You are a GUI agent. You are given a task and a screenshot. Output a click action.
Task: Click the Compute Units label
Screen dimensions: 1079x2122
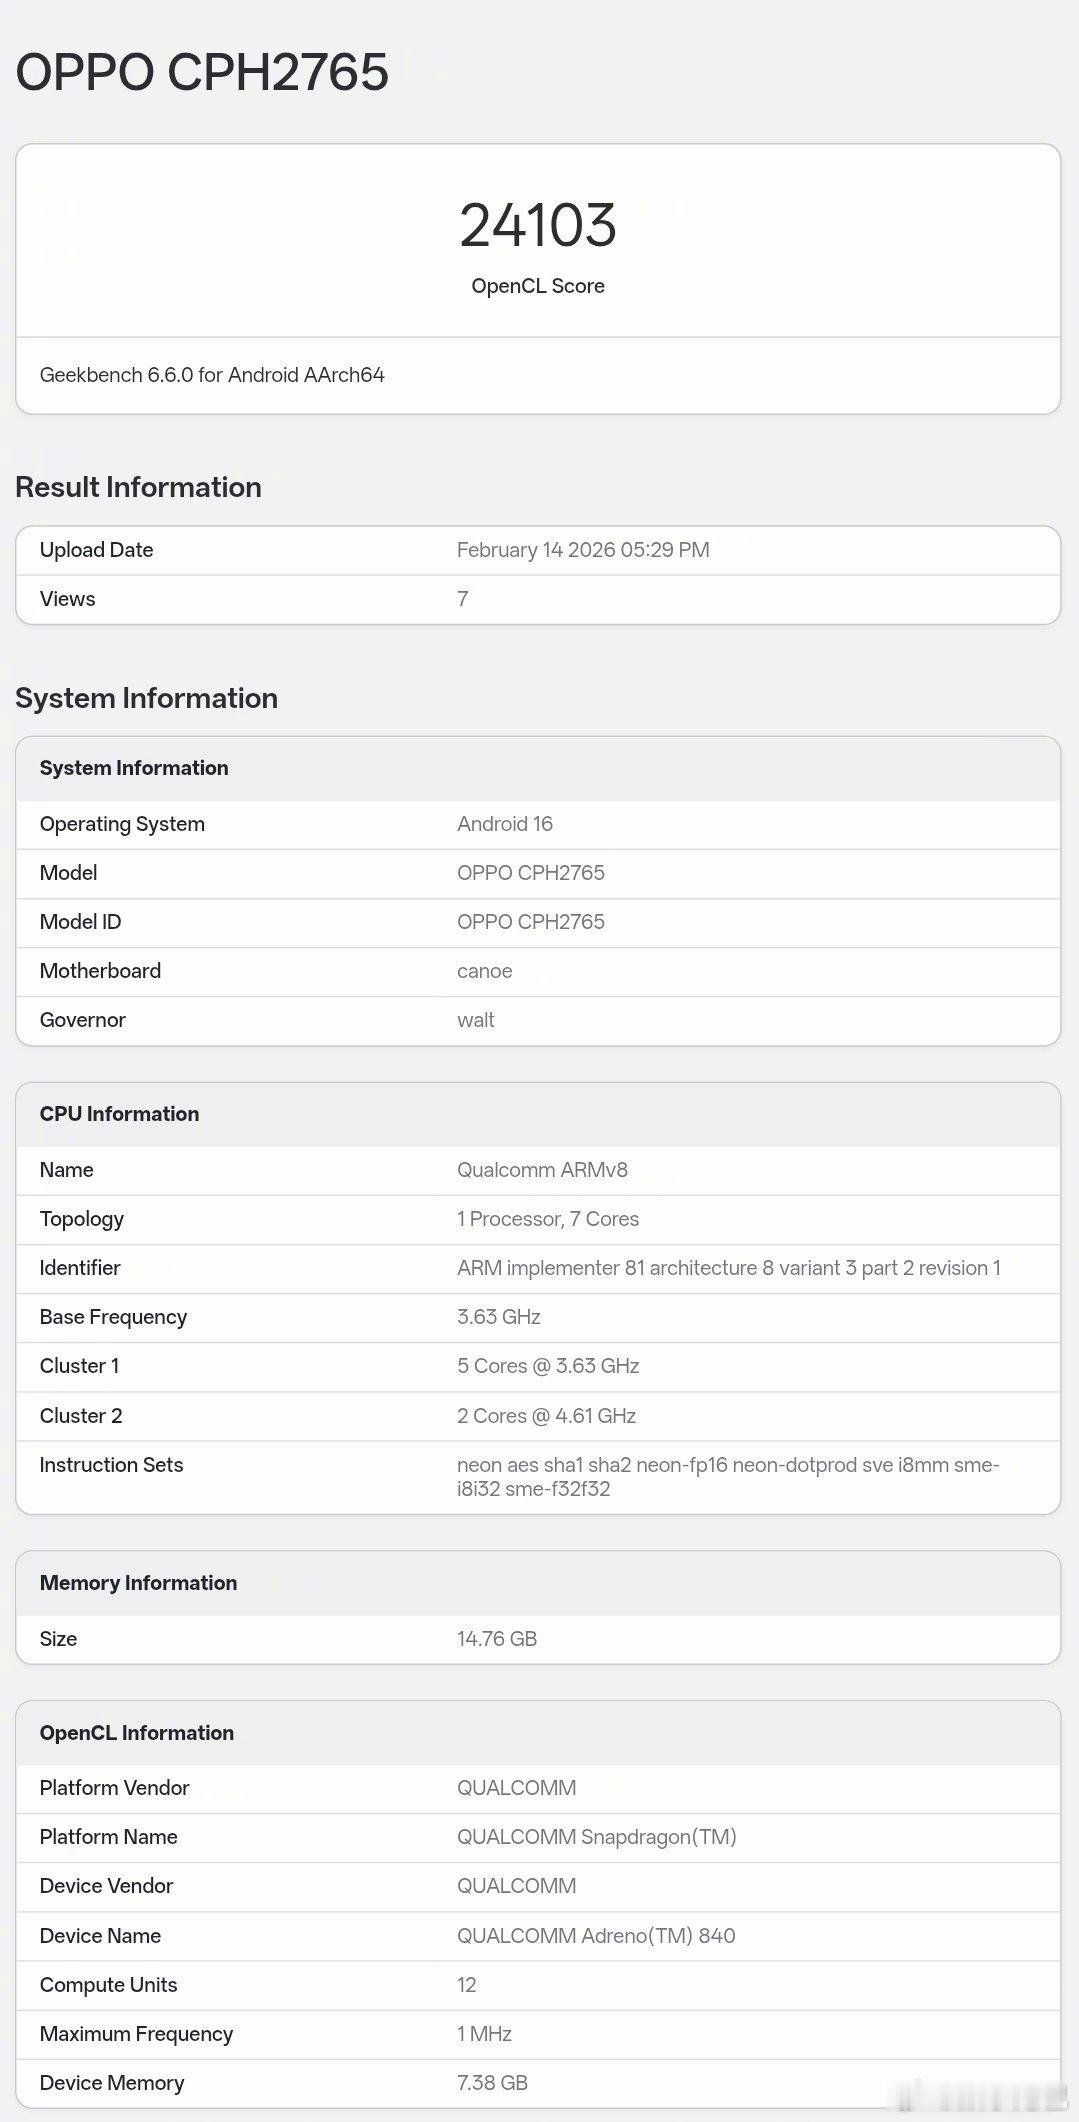pyautogui.click(x=108, y=1985)
